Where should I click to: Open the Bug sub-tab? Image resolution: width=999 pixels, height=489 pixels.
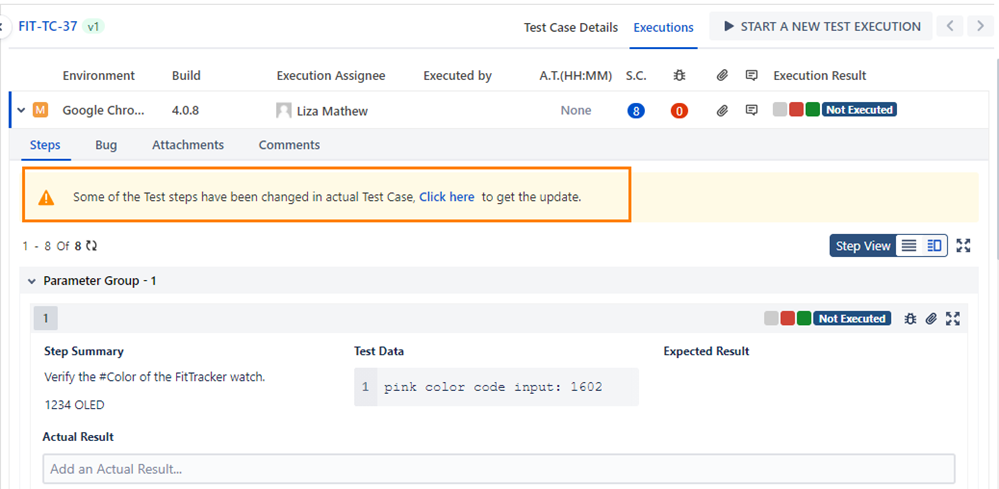click(106, 145)
